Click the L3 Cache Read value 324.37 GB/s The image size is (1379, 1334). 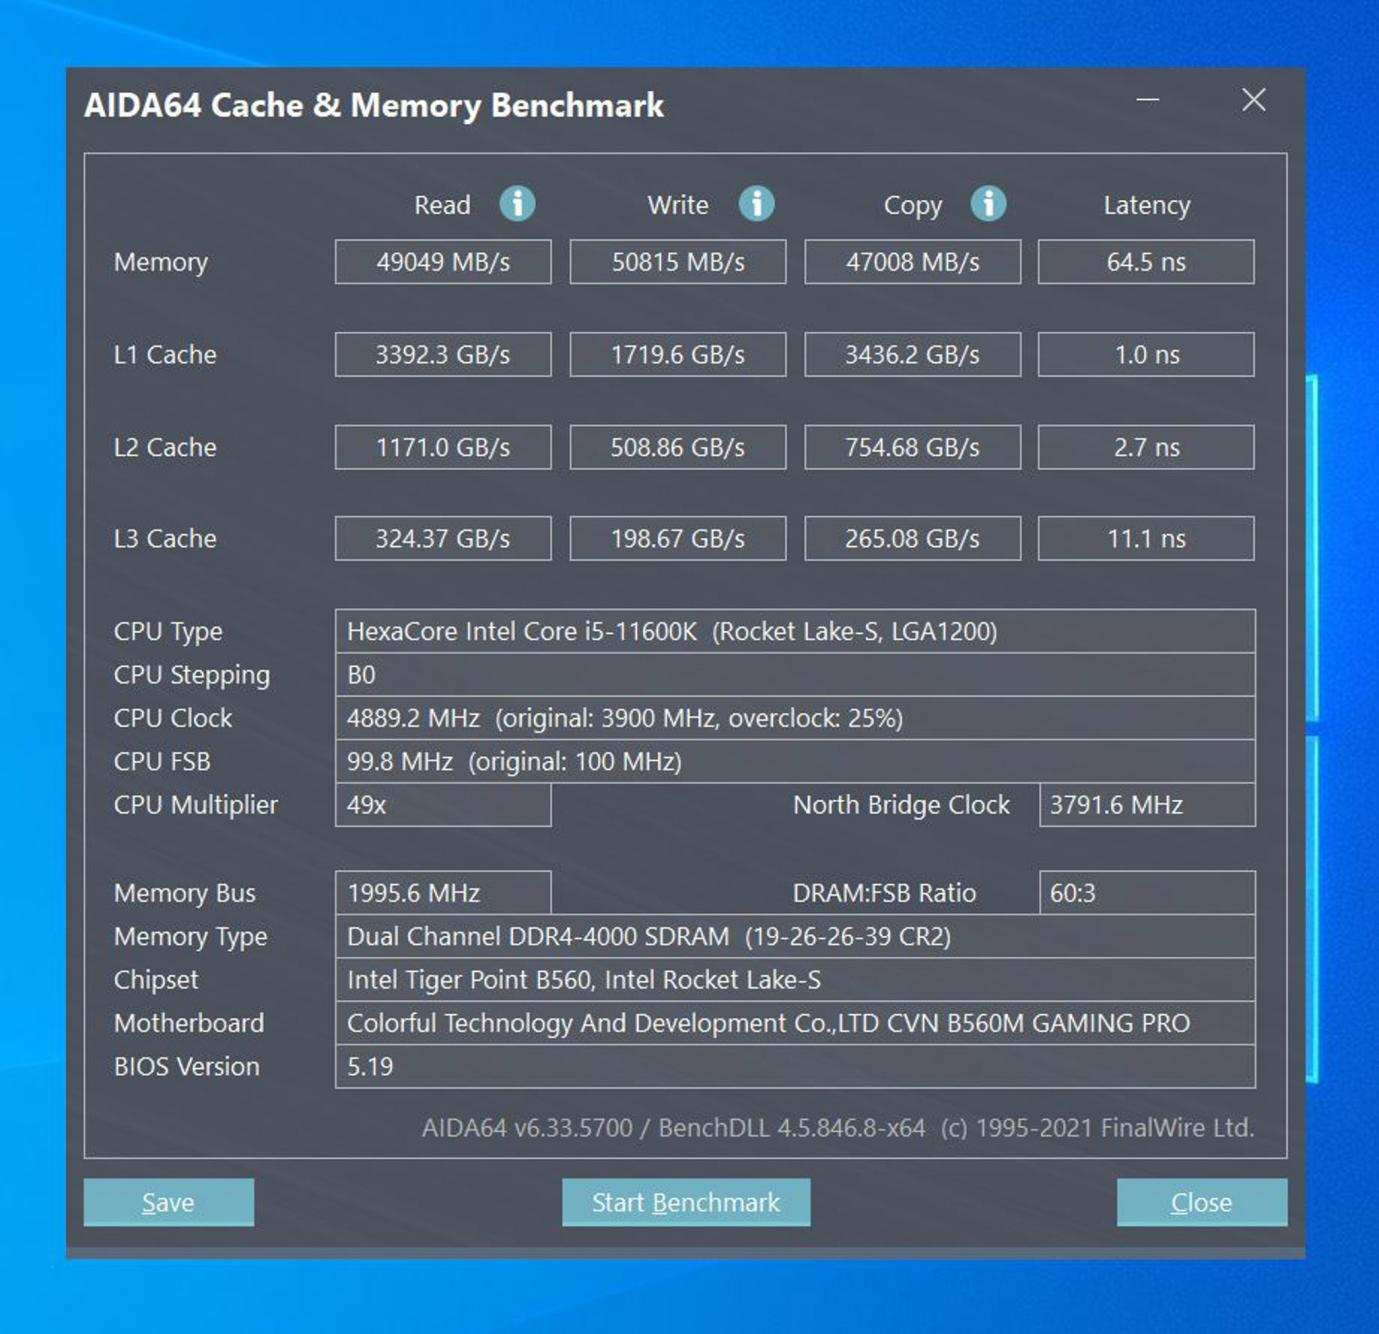point(443,539)
